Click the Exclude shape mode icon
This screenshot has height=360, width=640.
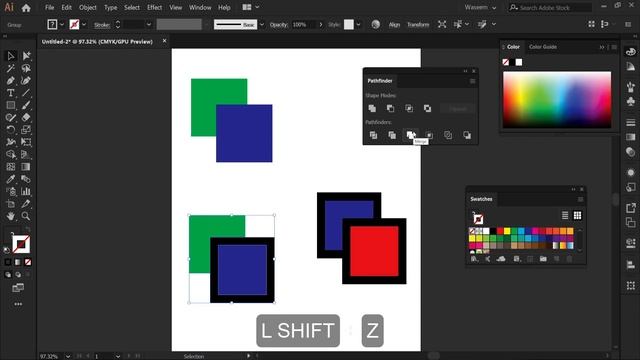coord(427,109)
